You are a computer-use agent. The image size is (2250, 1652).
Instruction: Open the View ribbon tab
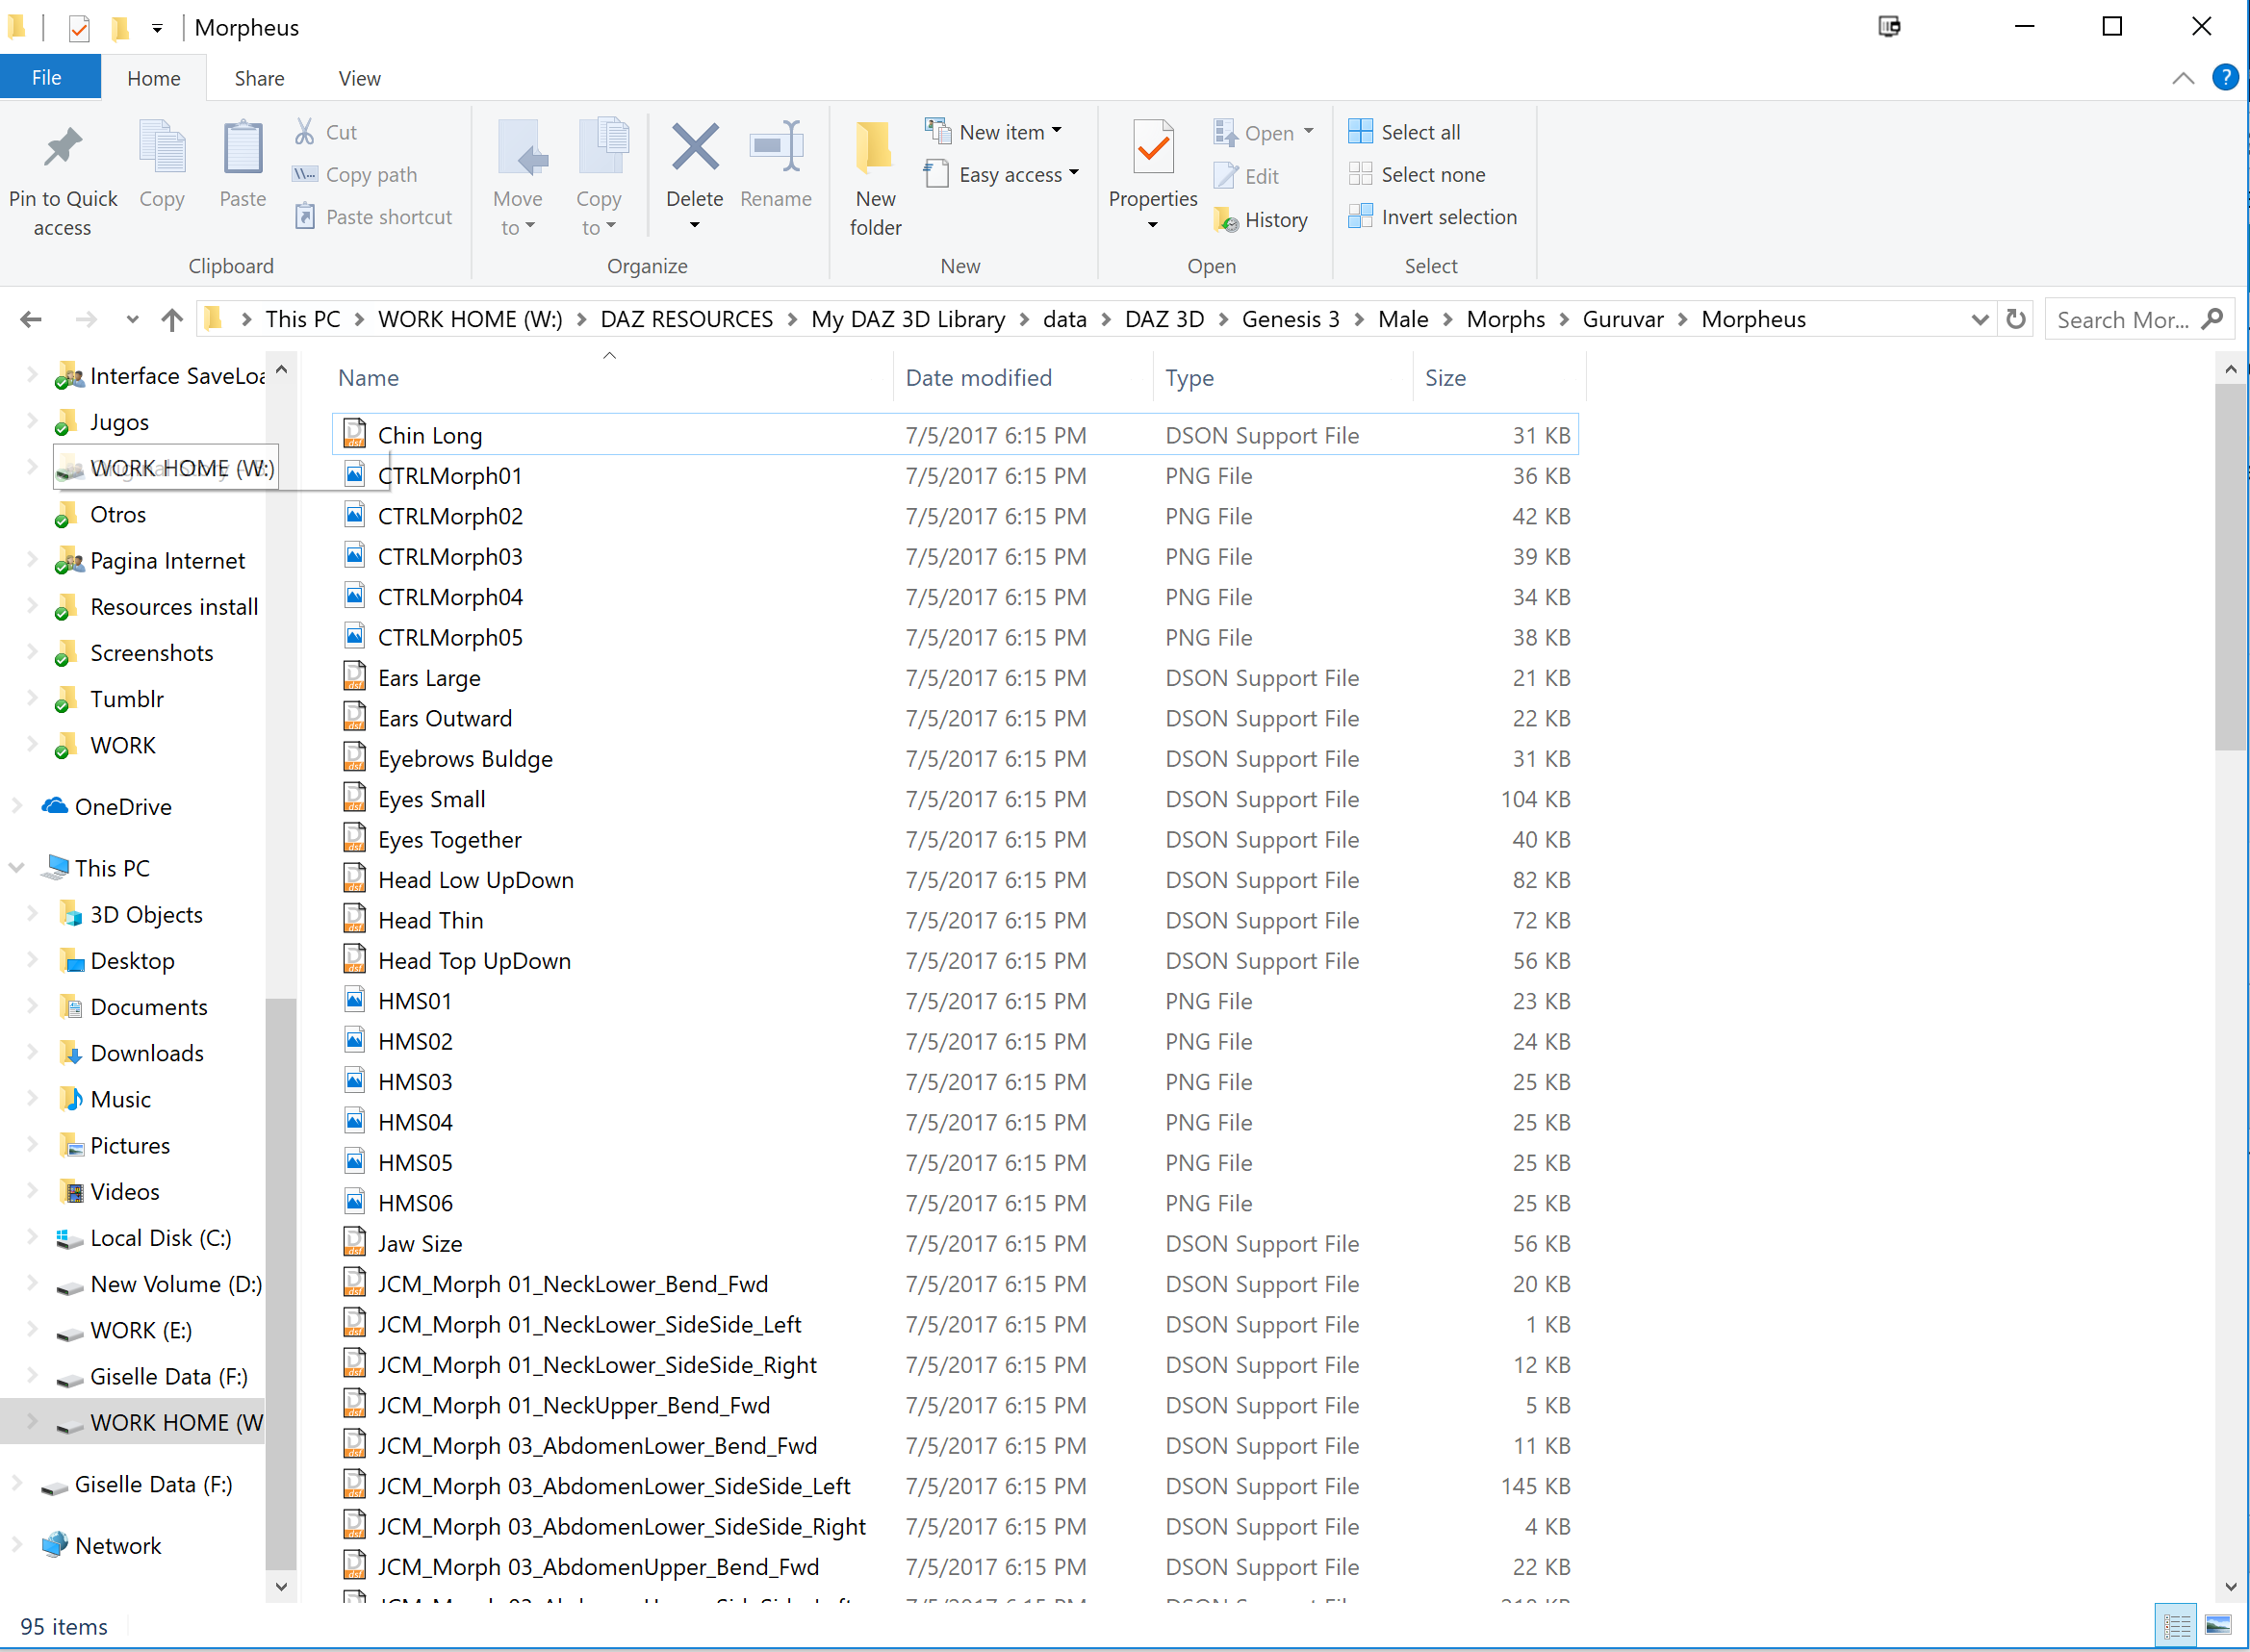point(359,78)
